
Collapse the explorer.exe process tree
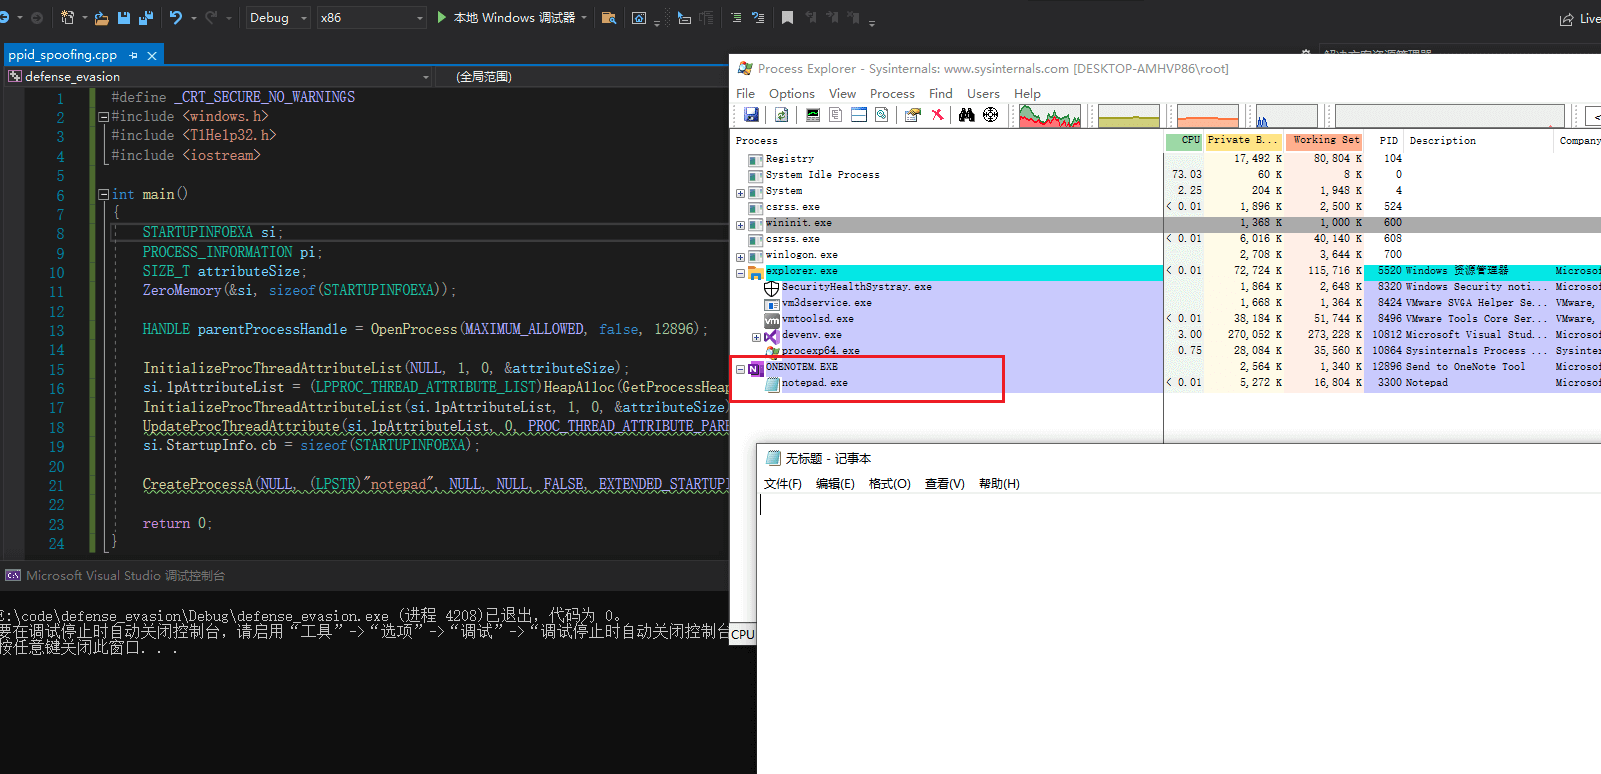(x=740, y=273)
